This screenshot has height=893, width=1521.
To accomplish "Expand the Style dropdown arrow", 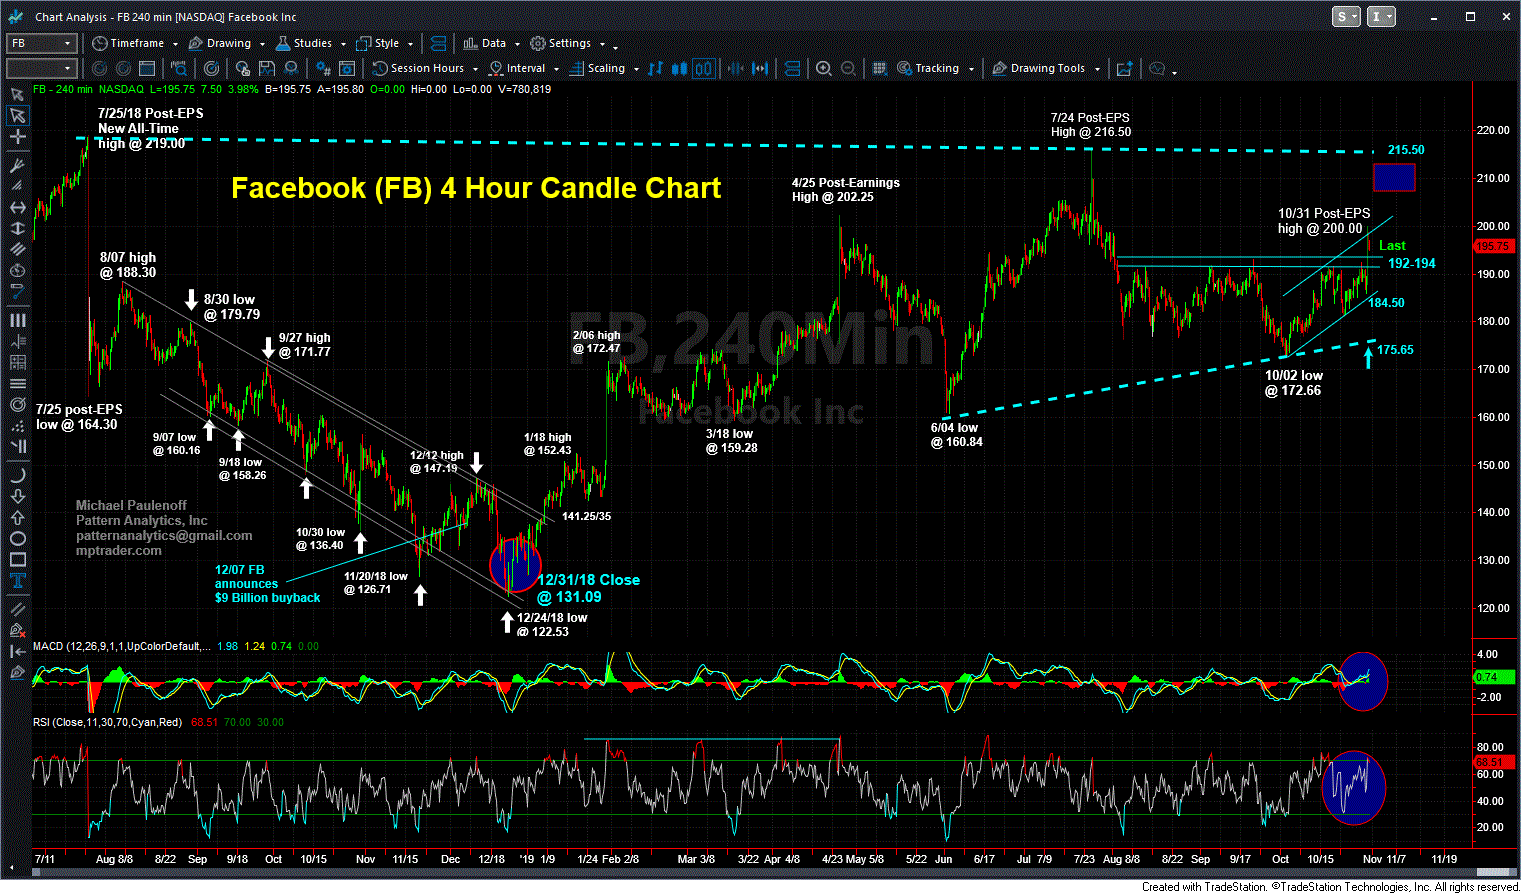I will 410,44.
